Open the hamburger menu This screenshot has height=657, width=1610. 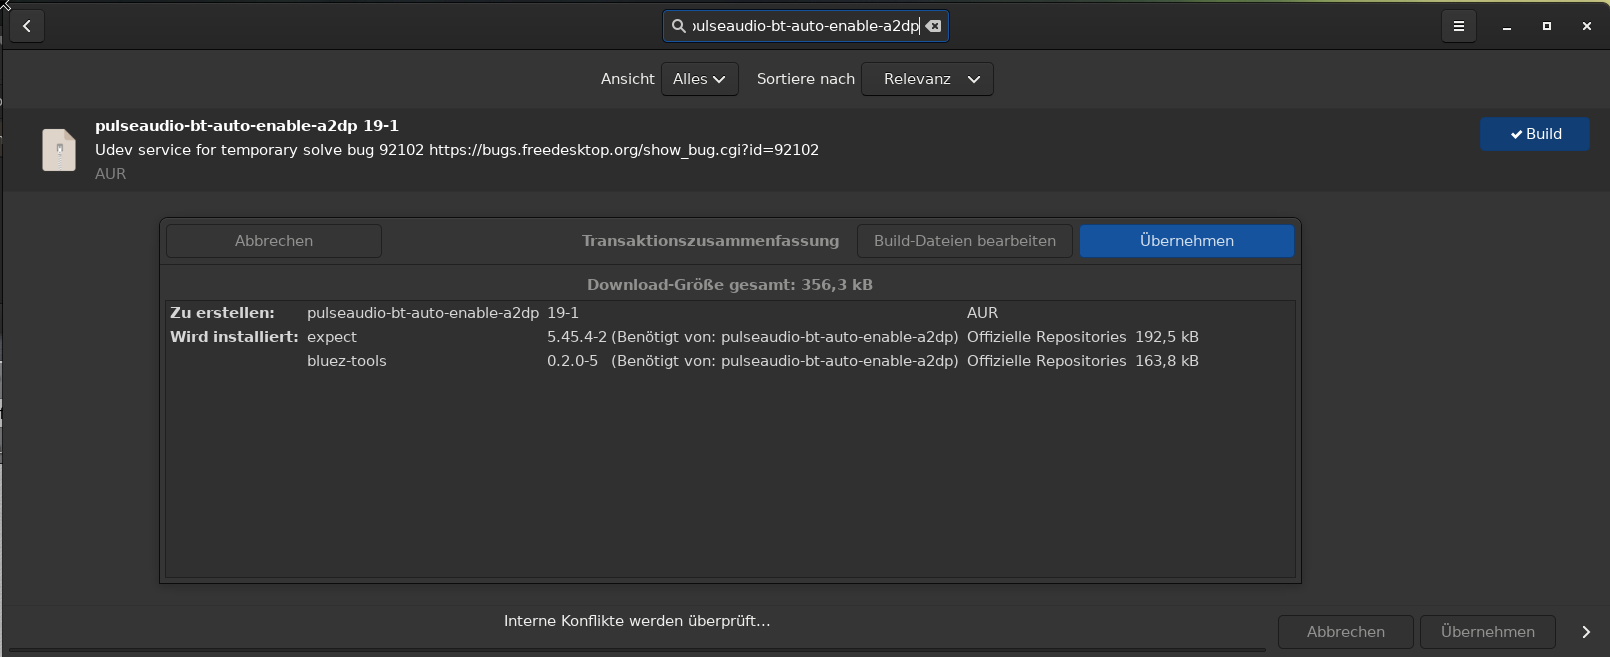pos(1459,26)
